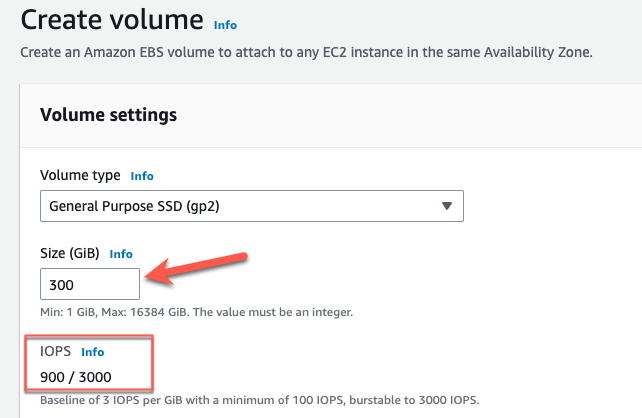
Task: Open the Volume type dropdown
Action: (251, 206)
